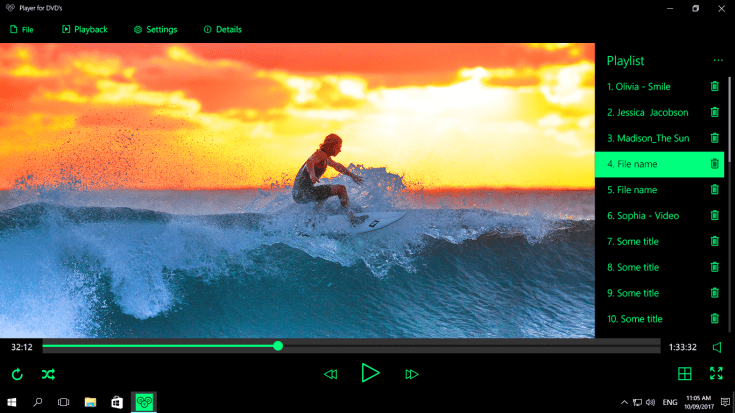
Task: Open the Details menu
Action: (222, 29)
